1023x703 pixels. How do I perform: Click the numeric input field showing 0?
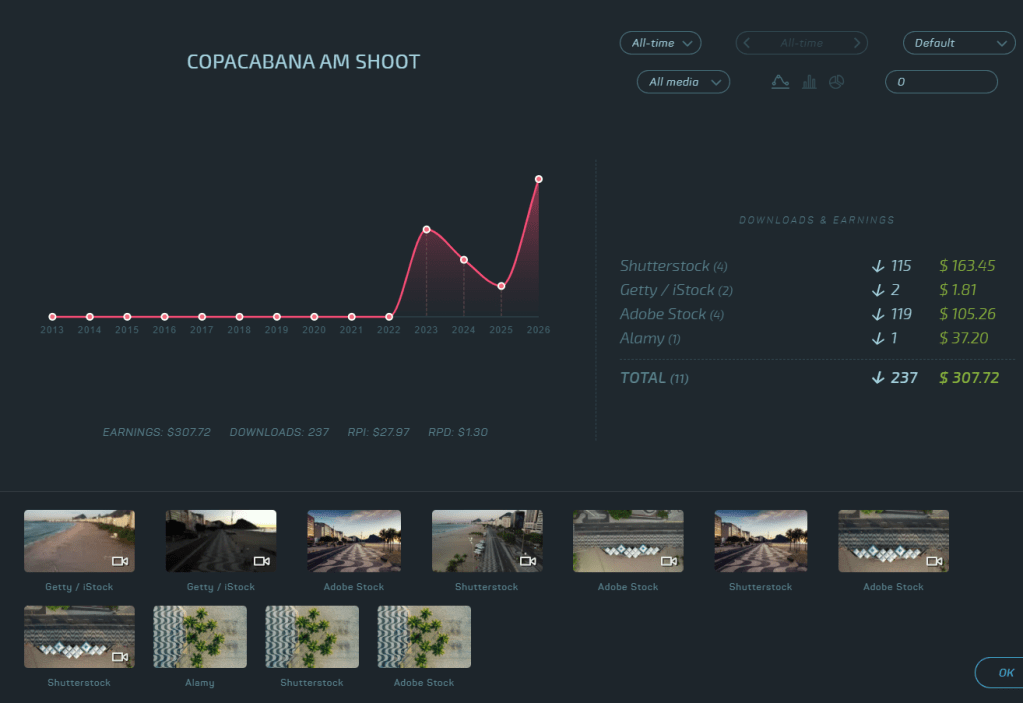[x=941, y=82]
